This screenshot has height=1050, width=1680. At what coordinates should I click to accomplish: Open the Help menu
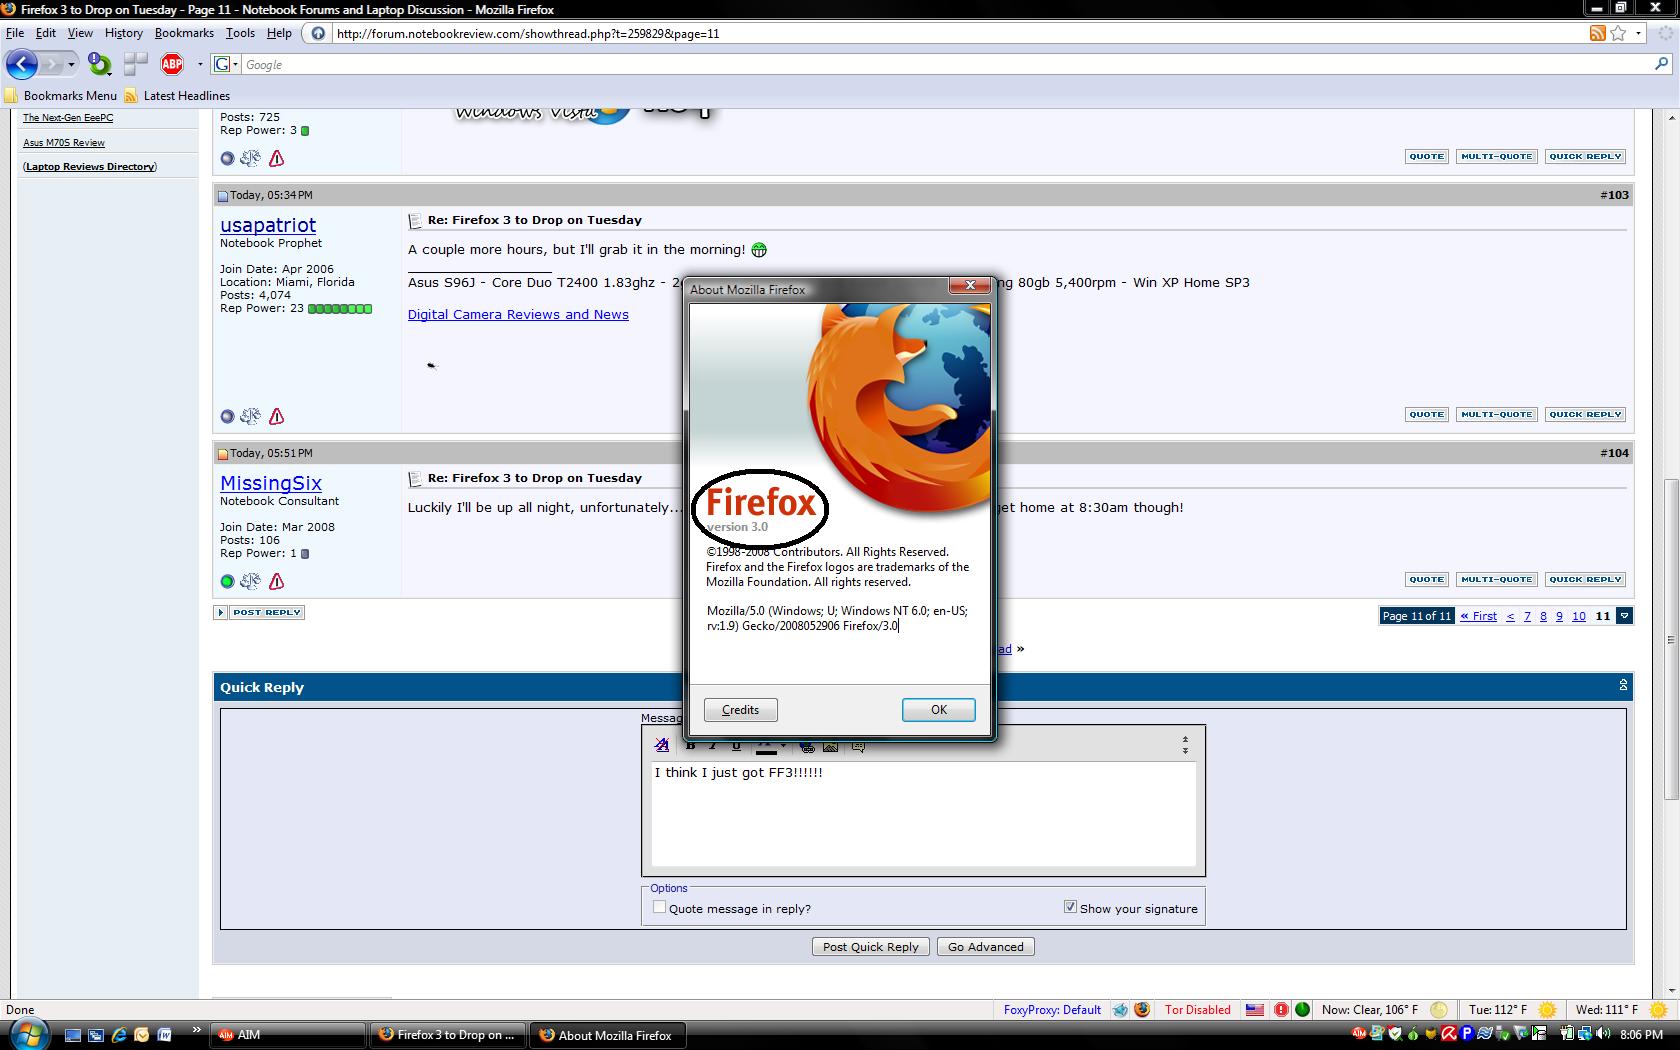(x=279, y=33)
